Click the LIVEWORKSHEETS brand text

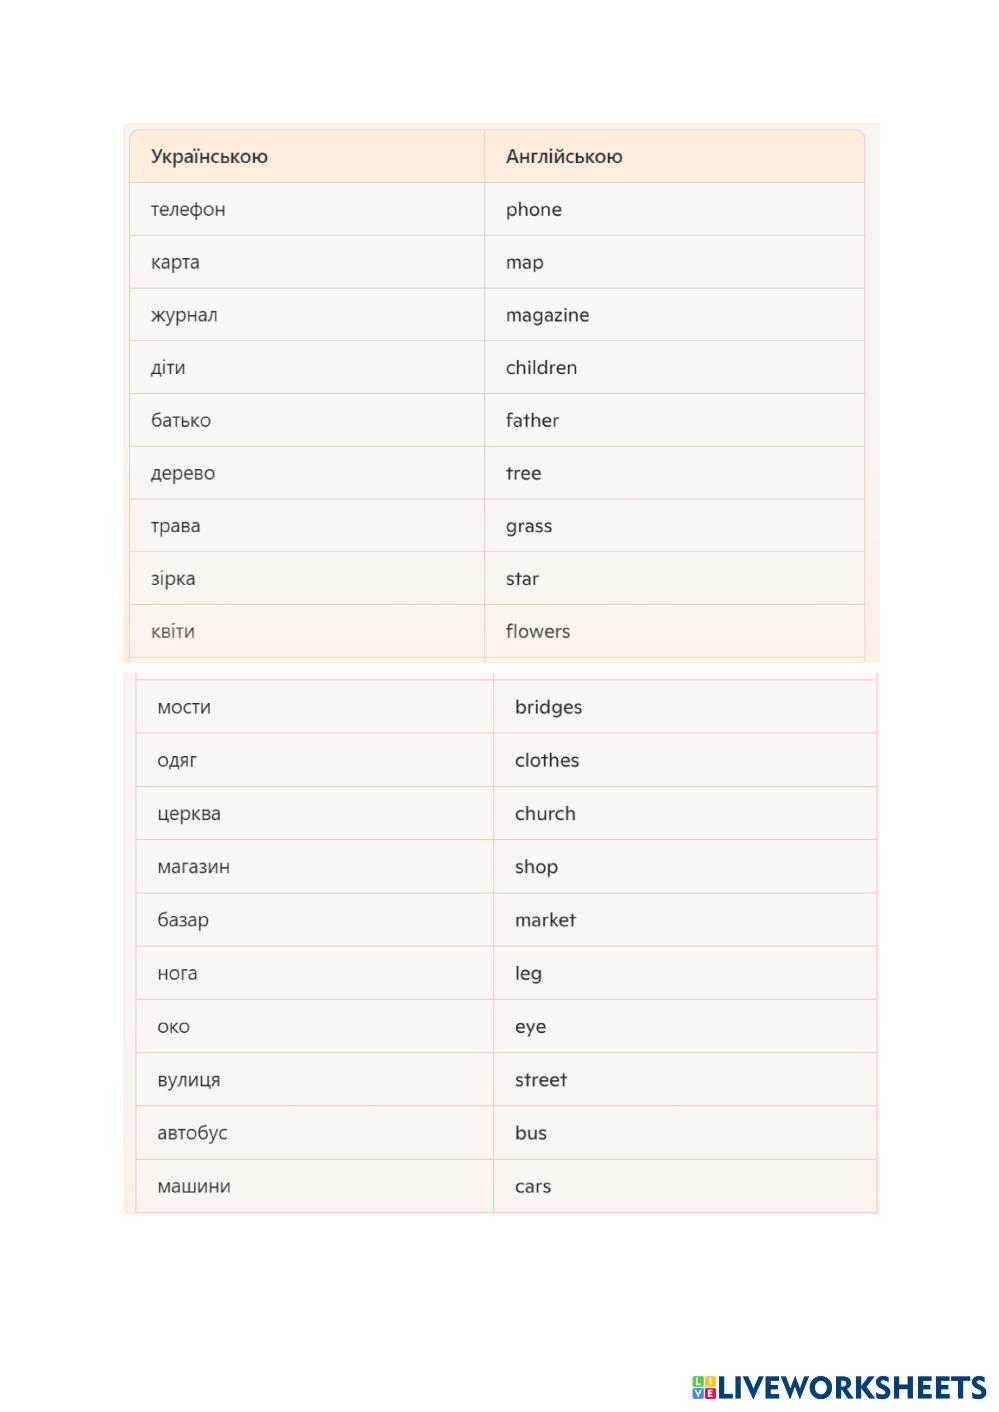tap(852, 1387)
